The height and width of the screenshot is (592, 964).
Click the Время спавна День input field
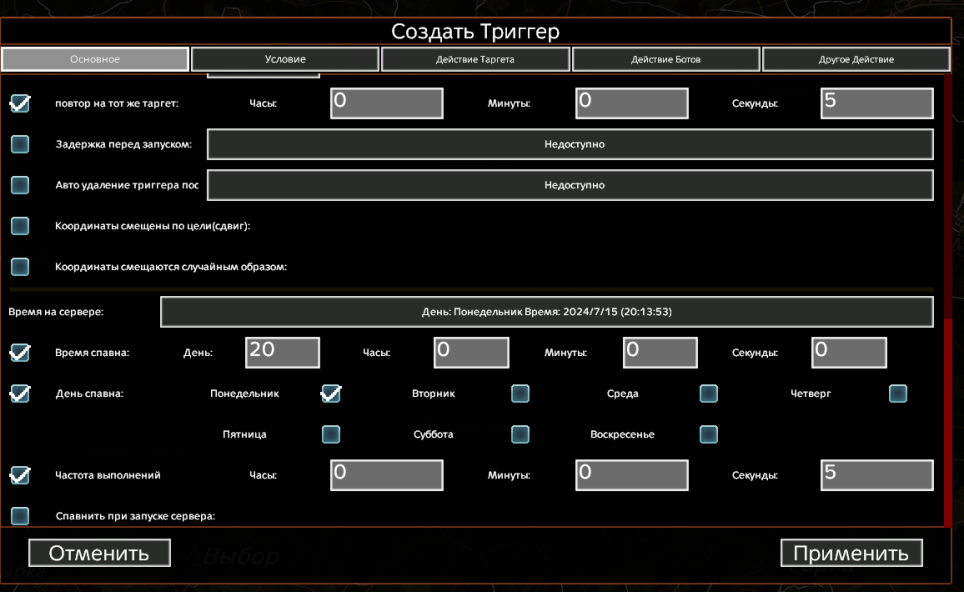pyautogui.click(x=282, y=352)
